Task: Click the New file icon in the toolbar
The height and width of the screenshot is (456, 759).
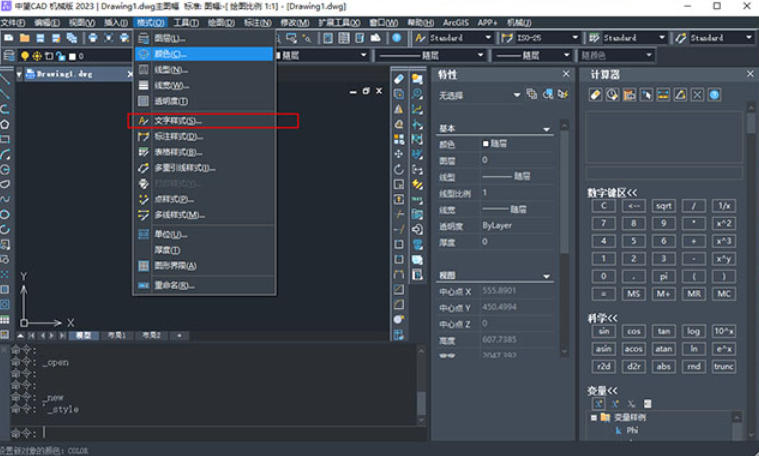Action: [9, 38]
